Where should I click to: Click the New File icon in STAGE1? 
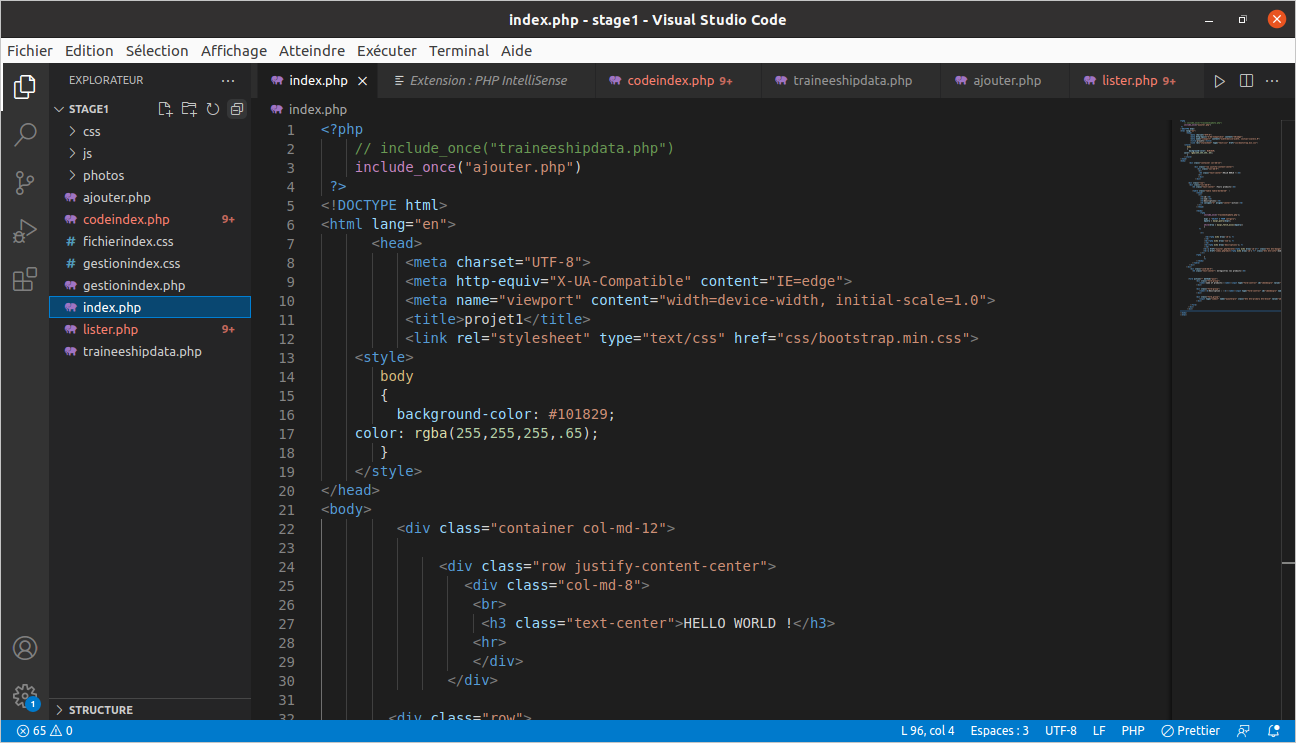click(x=165, y=109)
